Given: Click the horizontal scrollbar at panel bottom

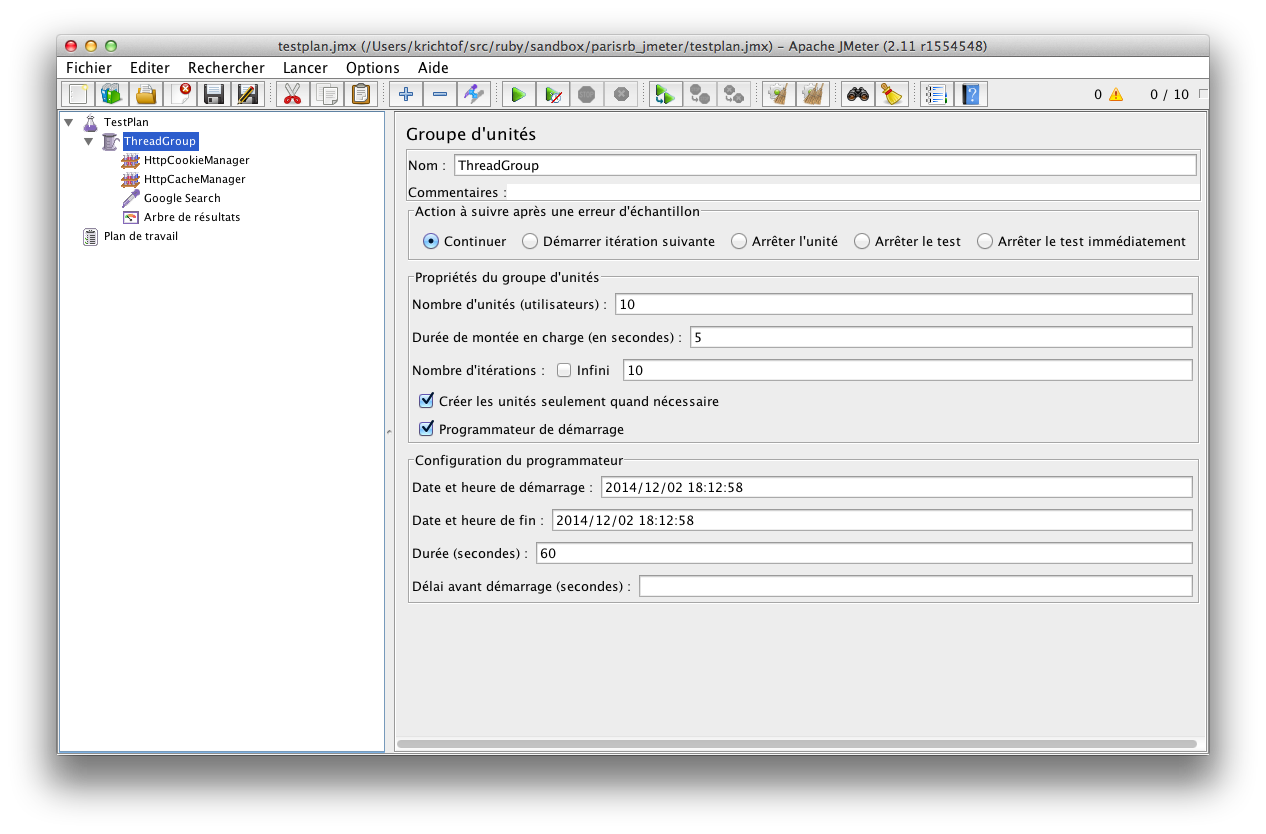Looking at the screenshot, I should pos(797,744).
